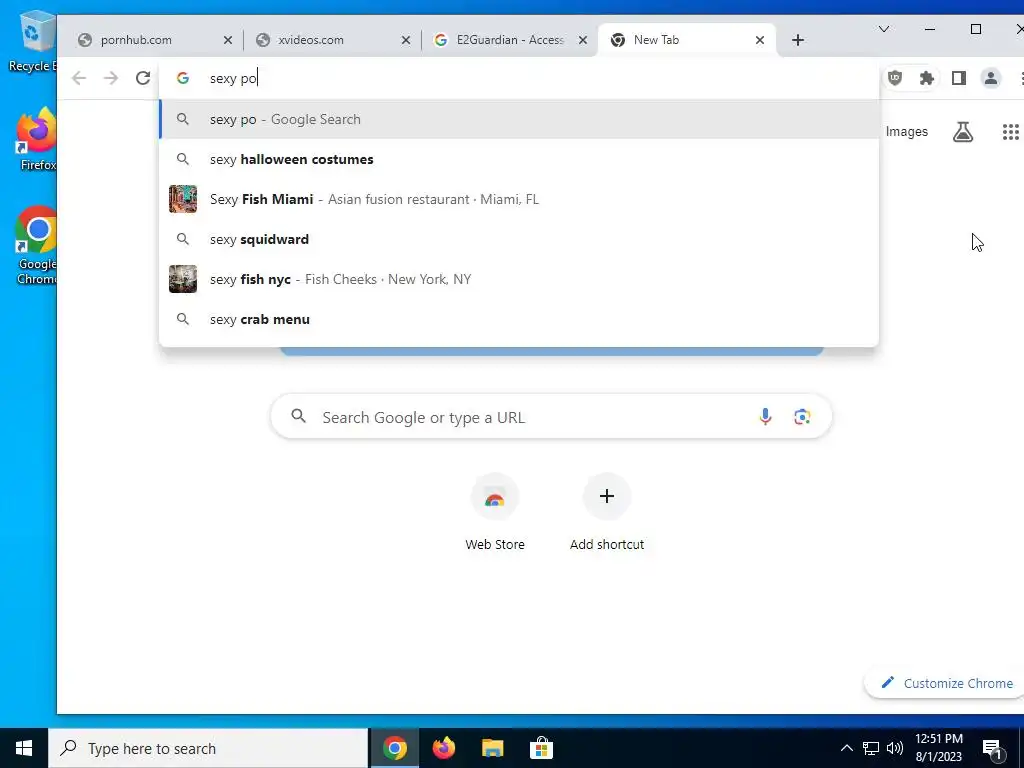Image resolution: width=1024 pixels, height=768 pixels.
Task: Open the Chrome profile avatar
Action: (991, 78)
